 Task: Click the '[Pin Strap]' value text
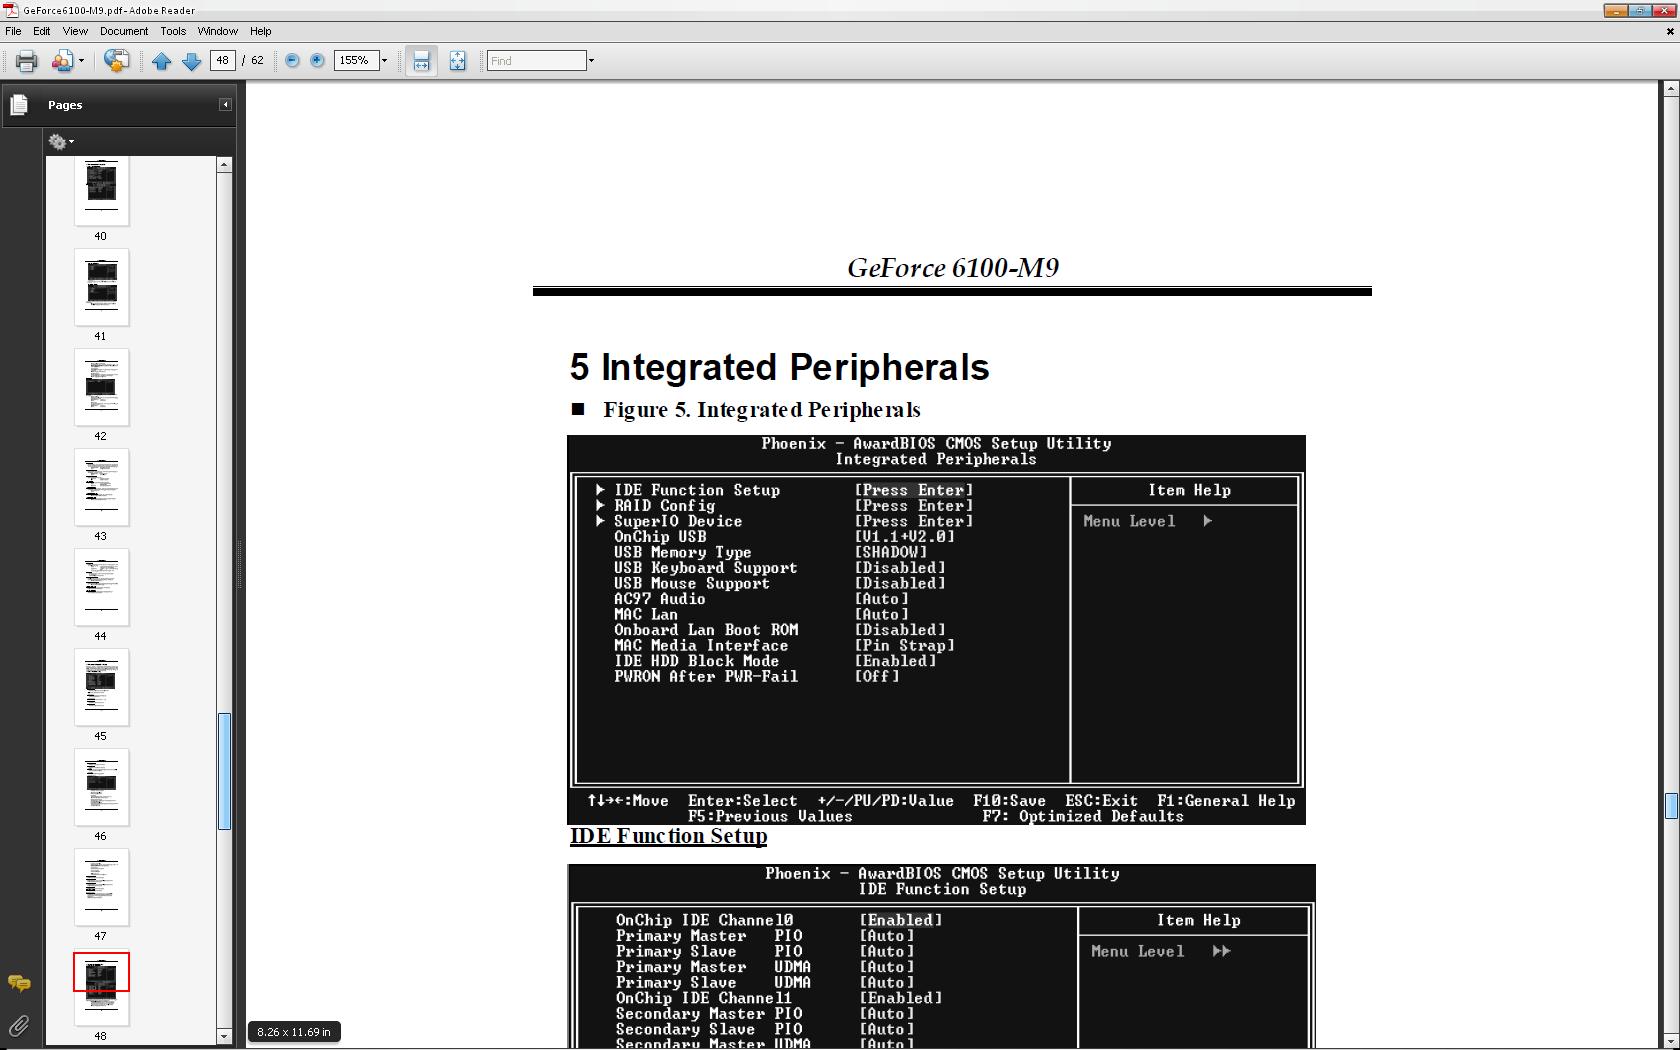click(x=905, y=646)
